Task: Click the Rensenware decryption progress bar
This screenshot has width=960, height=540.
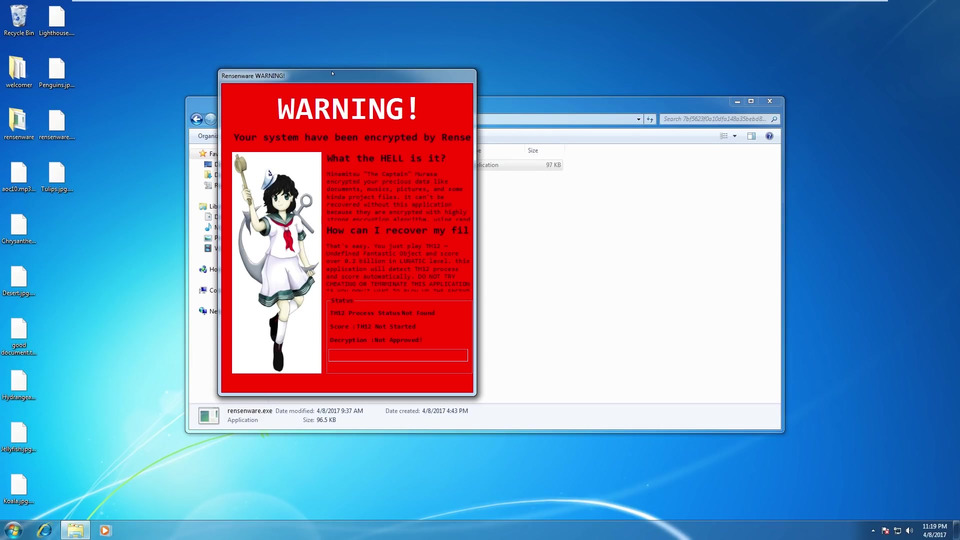Action: coord(398,355)
